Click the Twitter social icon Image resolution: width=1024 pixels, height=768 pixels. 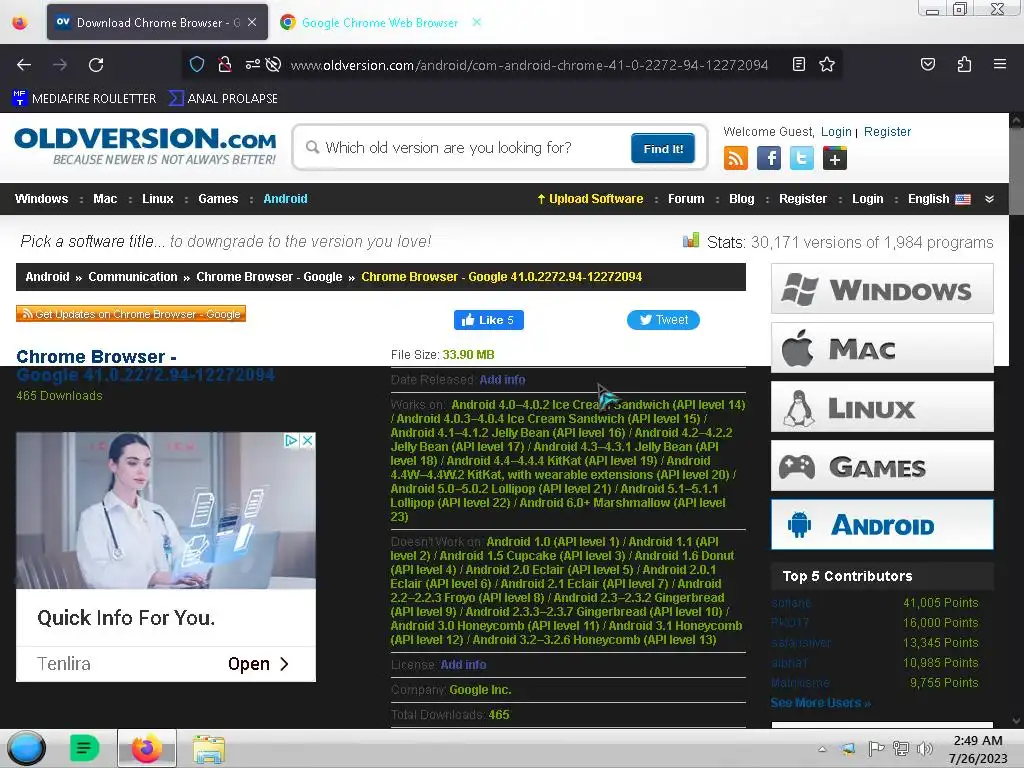802,159
